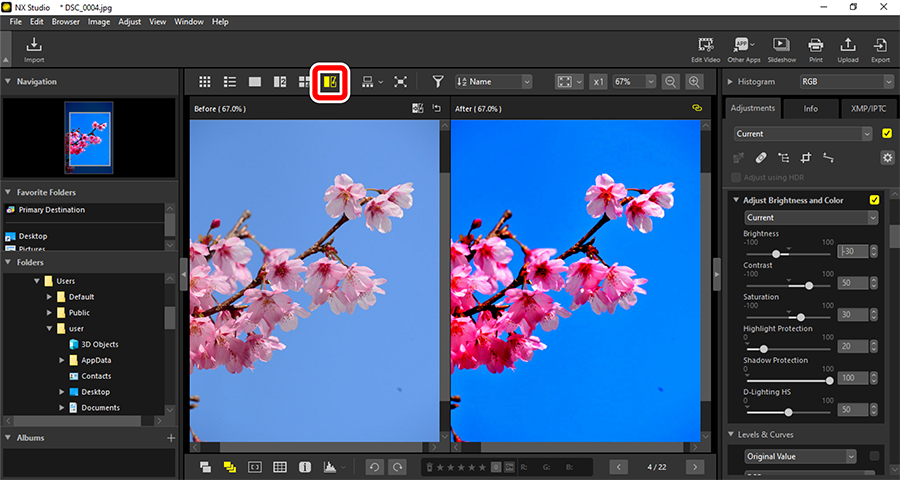Open Other Apps dropdown

[x=744, y=48]
